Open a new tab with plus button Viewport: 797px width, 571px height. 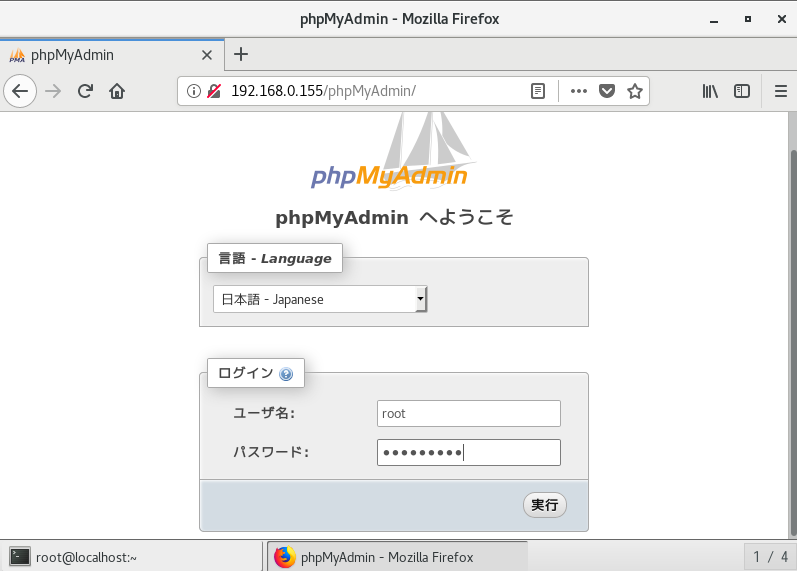[241, 54]
